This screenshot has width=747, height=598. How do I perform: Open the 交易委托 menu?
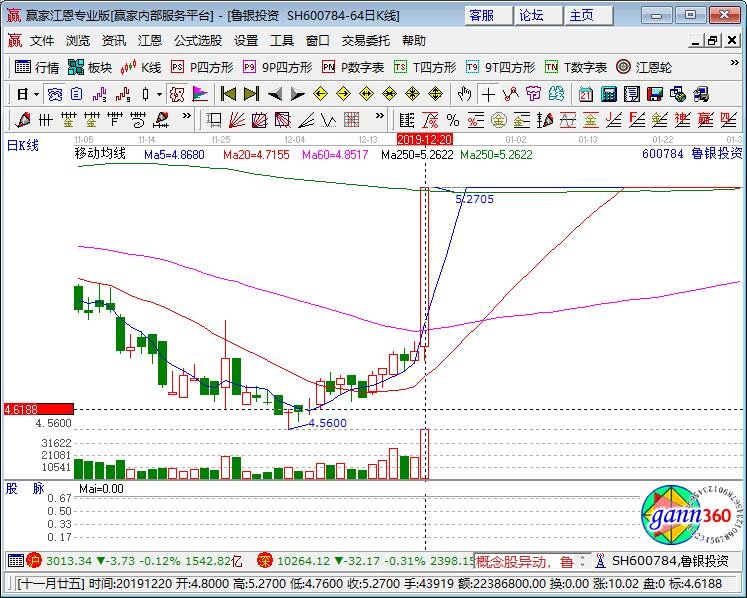click(x=365, y=41)
